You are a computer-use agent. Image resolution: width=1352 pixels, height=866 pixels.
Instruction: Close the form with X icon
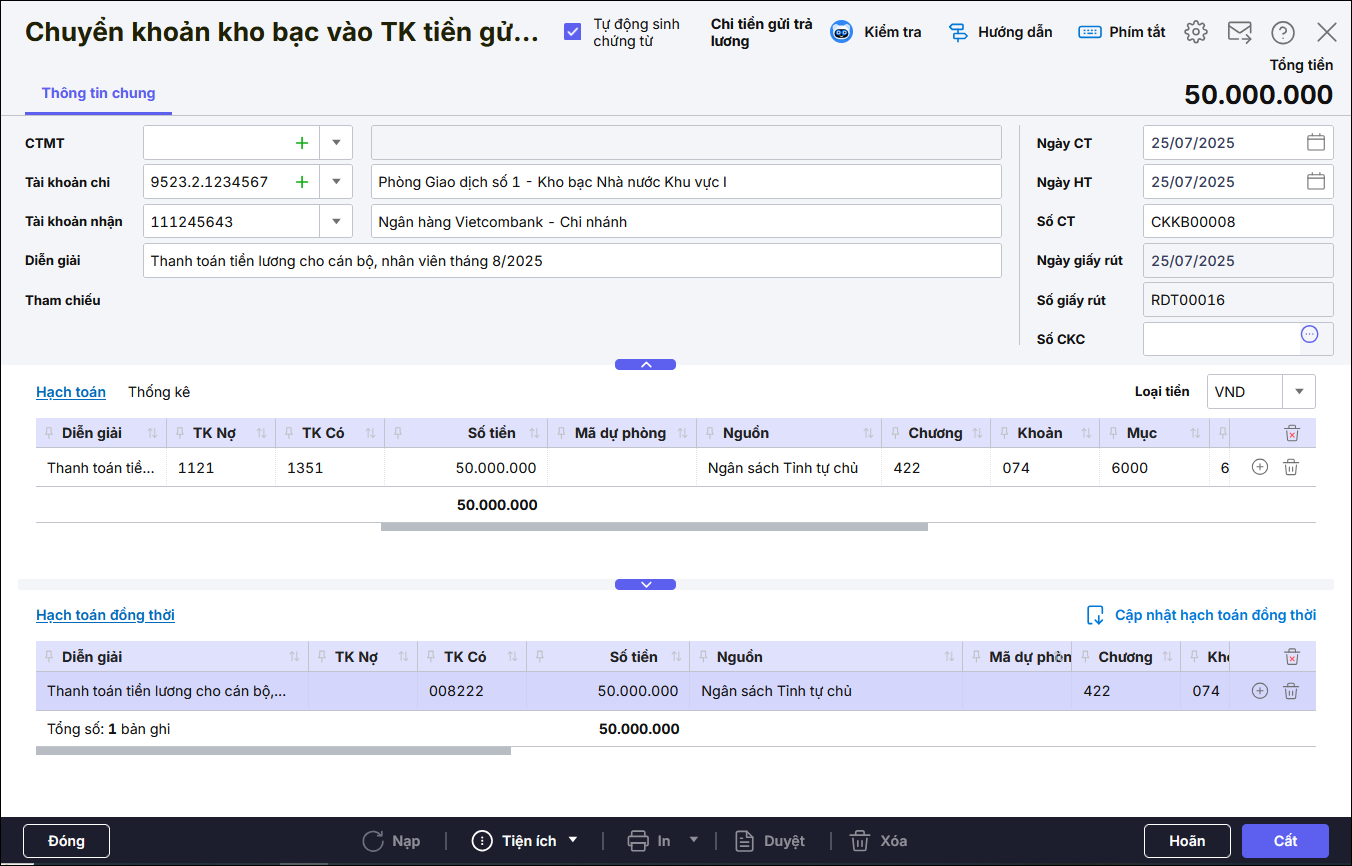(x=1327, y=32)
